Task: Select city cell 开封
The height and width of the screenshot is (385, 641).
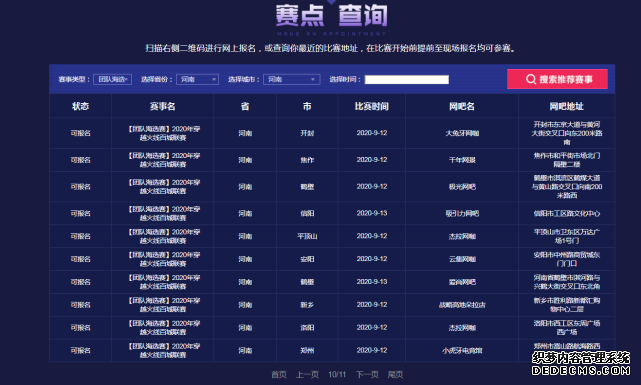Action: (x=307, y=133)
